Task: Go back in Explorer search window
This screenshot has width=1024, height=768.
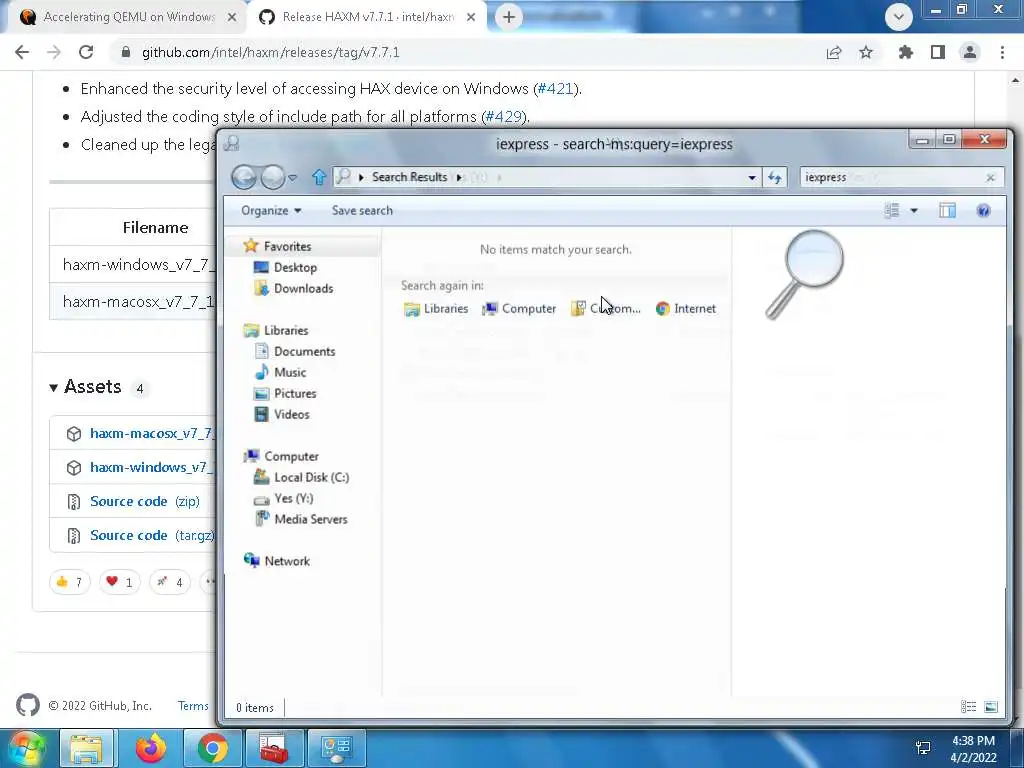Action: [x=244, y=177]
